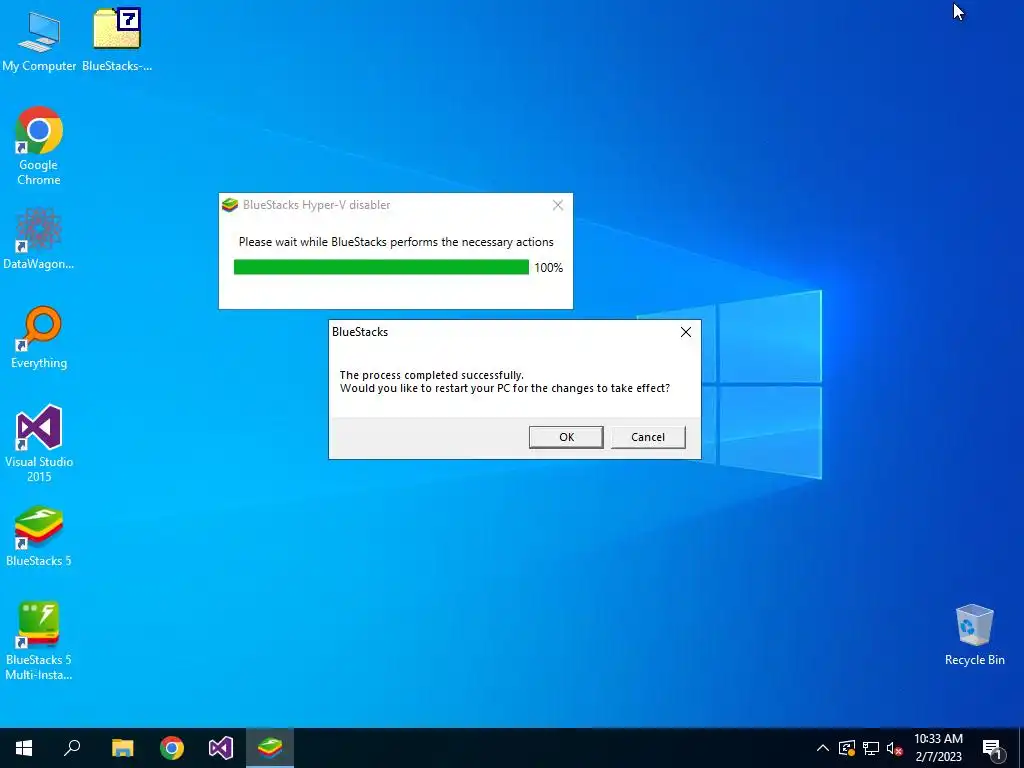This screenshot has height=768, width=1024.
Task: Click BlueStacks logo in Hyper-V disabler title
Action: (x=230, y=205)
